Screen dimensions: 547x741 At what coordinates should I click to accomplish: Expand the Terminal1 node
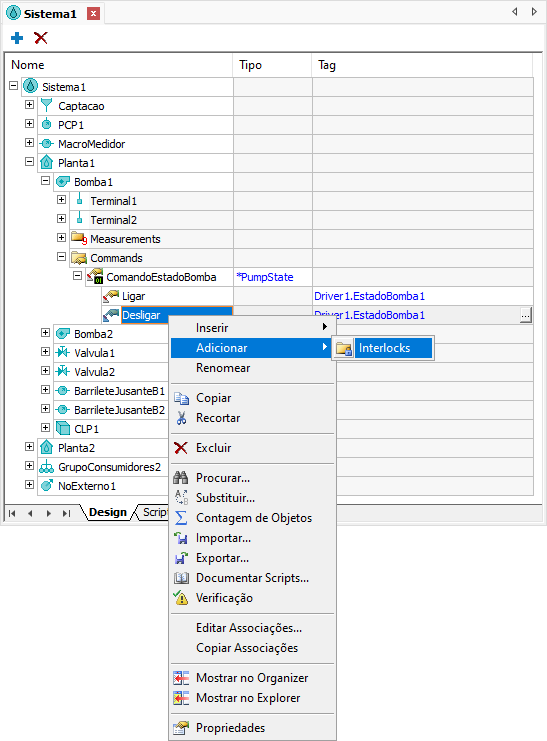pos(61,200)
